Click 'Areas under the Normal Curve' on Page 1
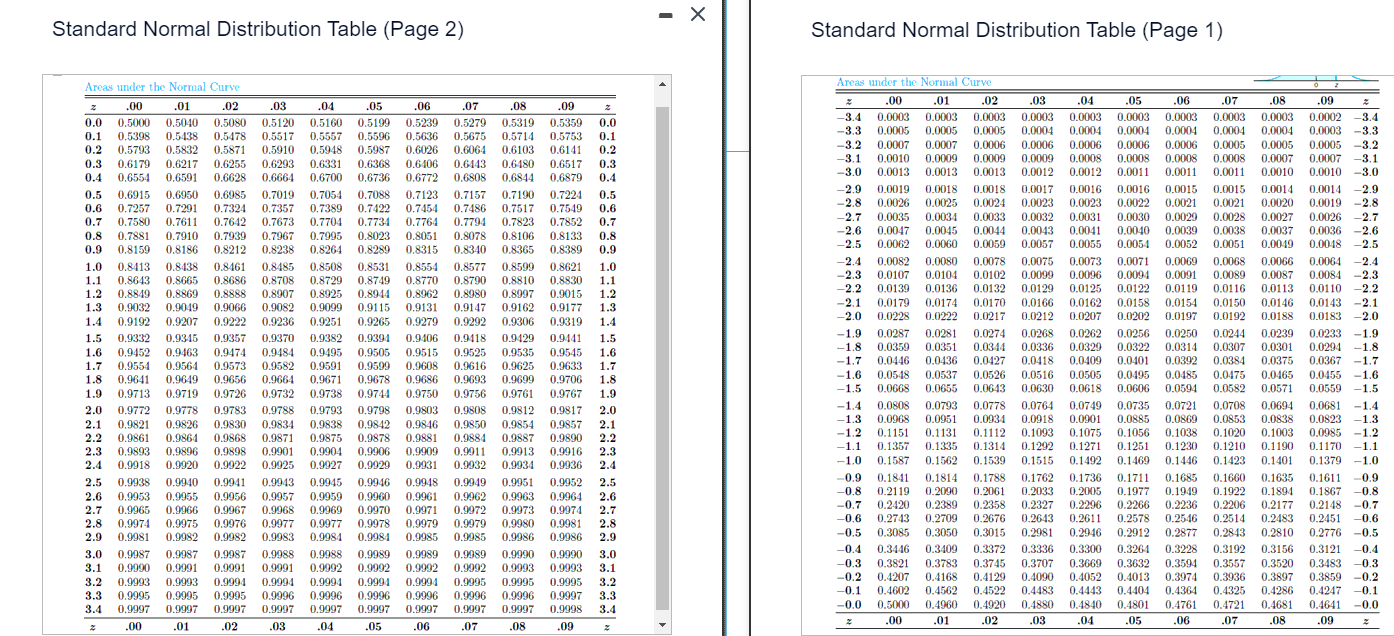 click(913, 81)
